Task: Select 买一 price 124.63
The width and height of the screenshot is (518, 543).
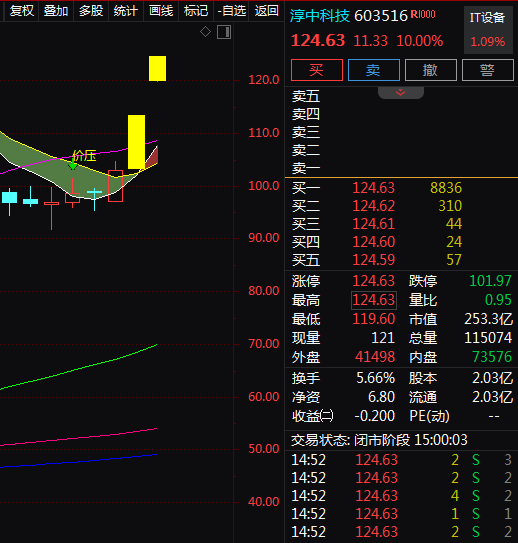Action: point(374,188)
